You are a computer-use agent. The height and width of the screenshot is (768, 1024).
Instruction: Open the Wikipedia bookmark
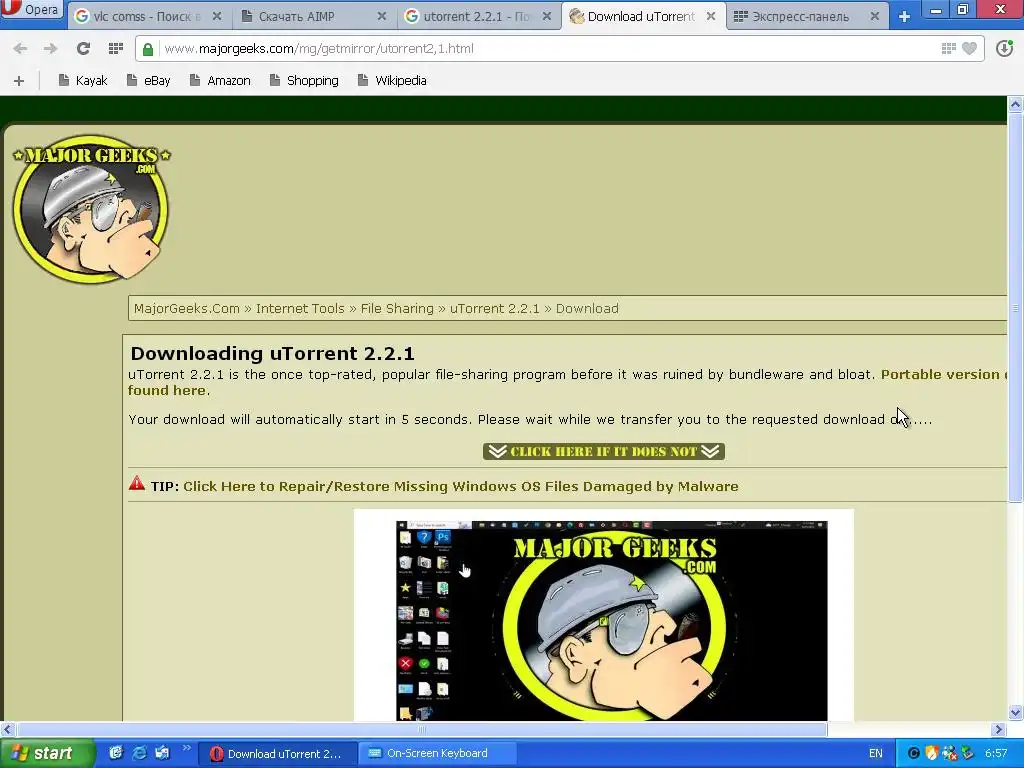click(392, 80)
